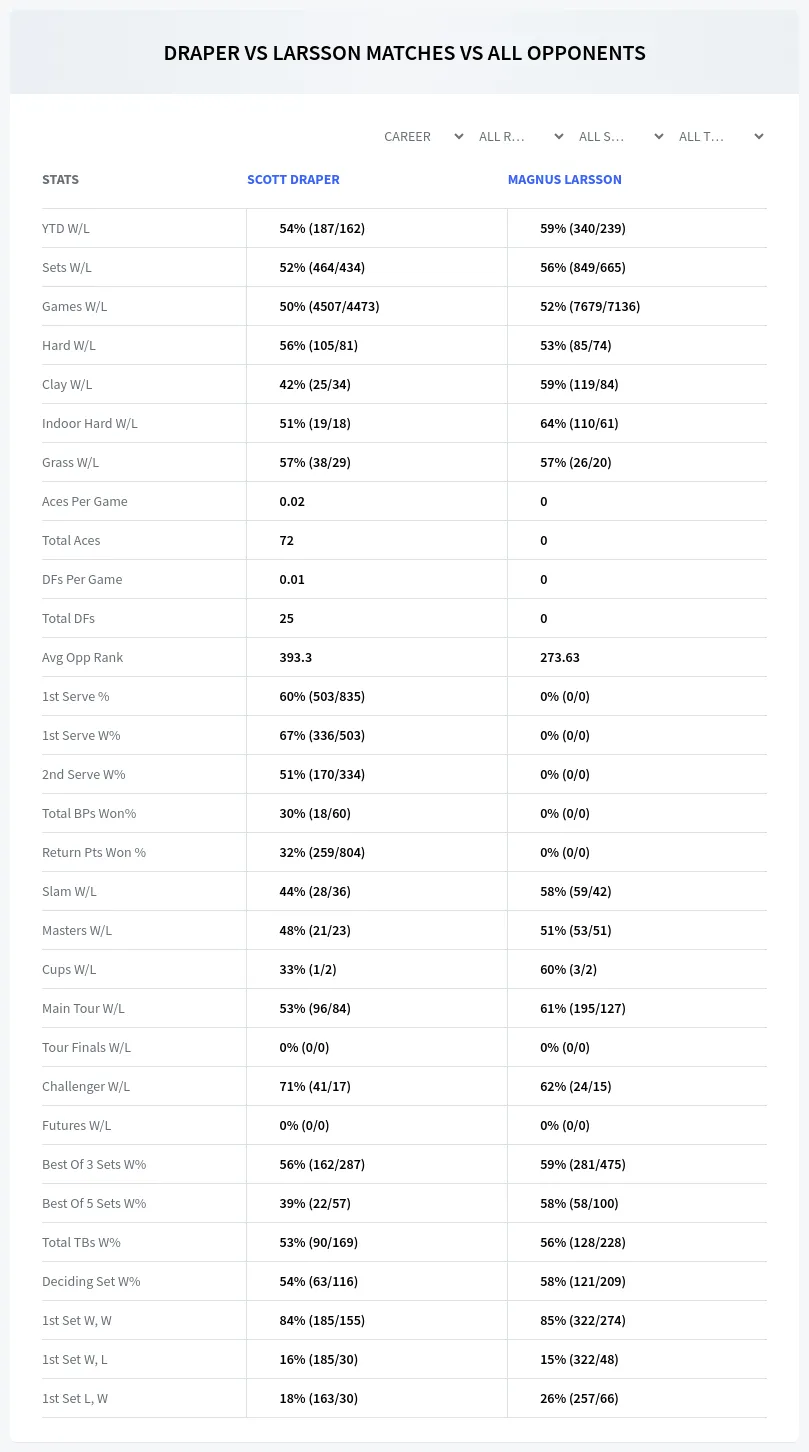The image size is (809, 1452).
Task: Click the Slam W/L row label
Action: (x=69, y=891)
